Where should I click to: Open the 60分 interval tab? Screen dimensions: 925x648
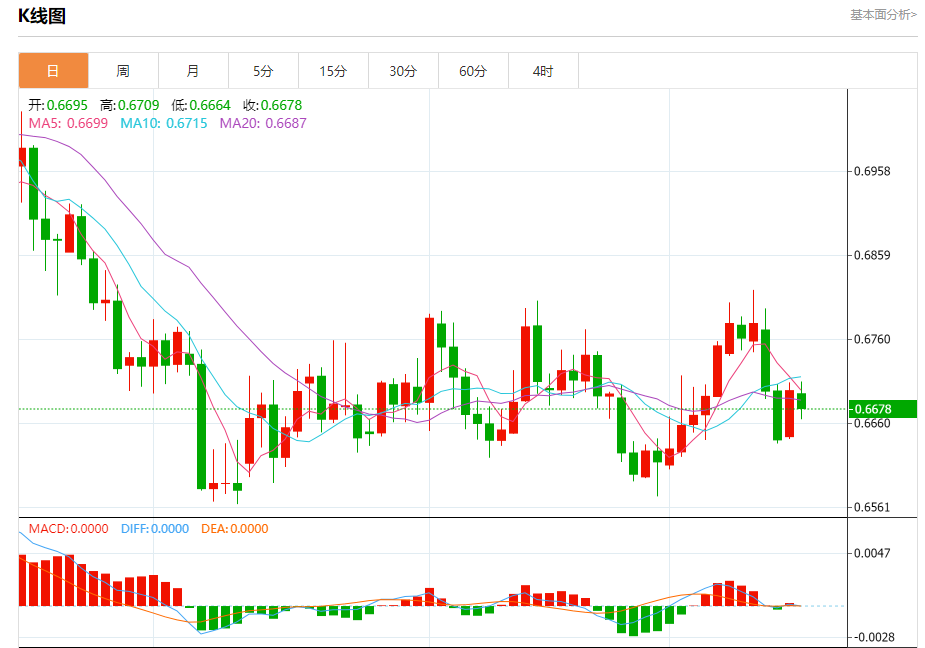tap(473, 71)
